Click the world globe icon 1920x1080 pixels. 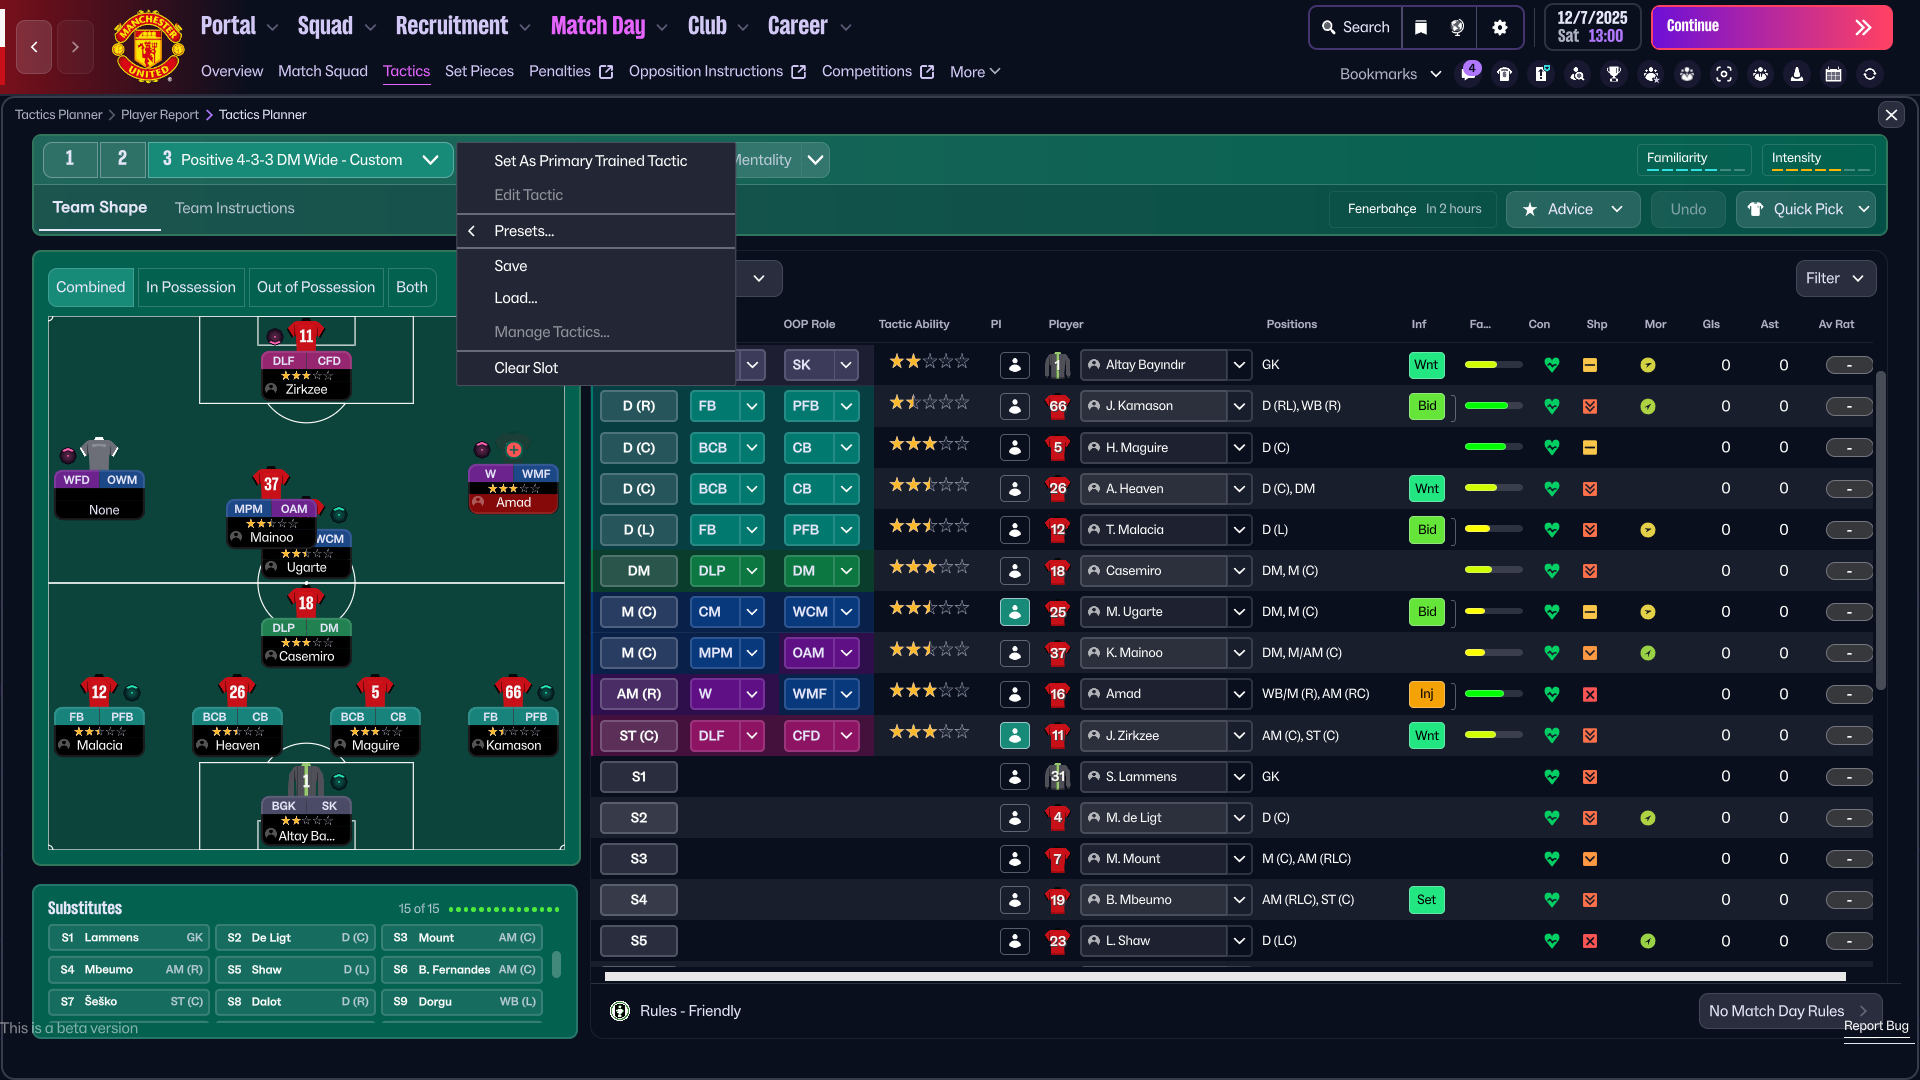(1457, 28)
